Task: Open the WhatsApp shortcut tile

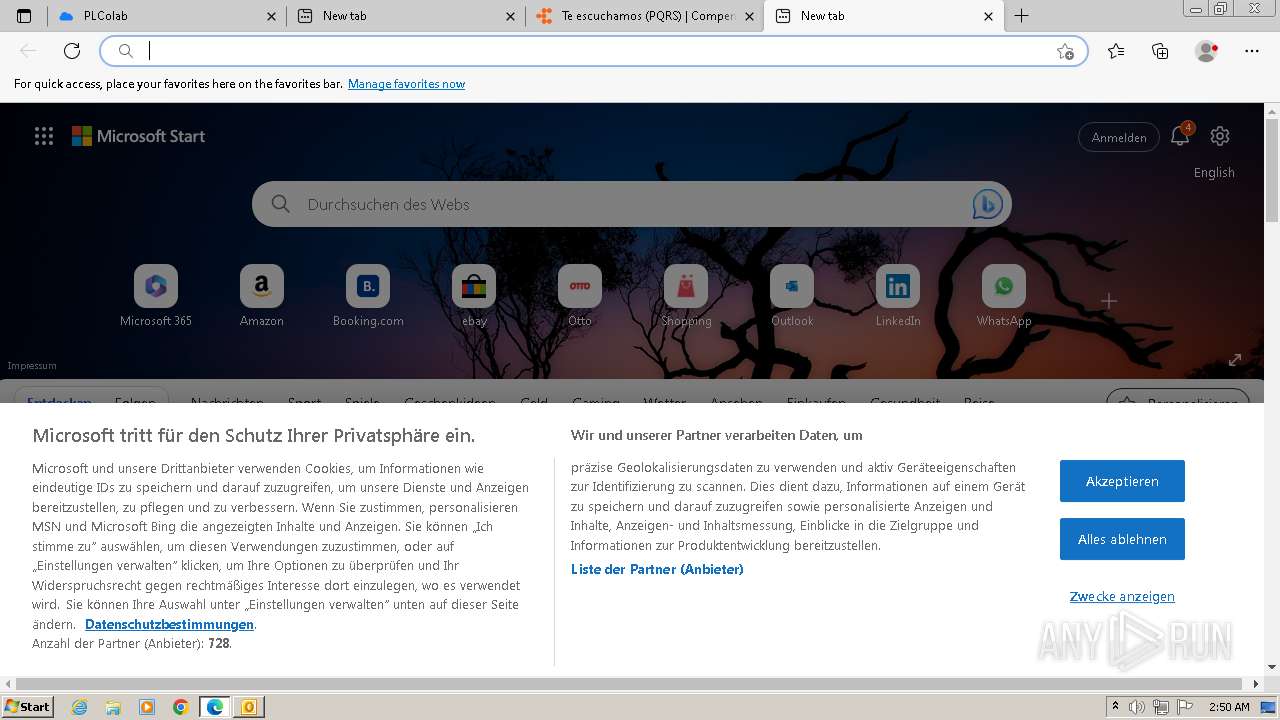Action: tap(1004, 296)
